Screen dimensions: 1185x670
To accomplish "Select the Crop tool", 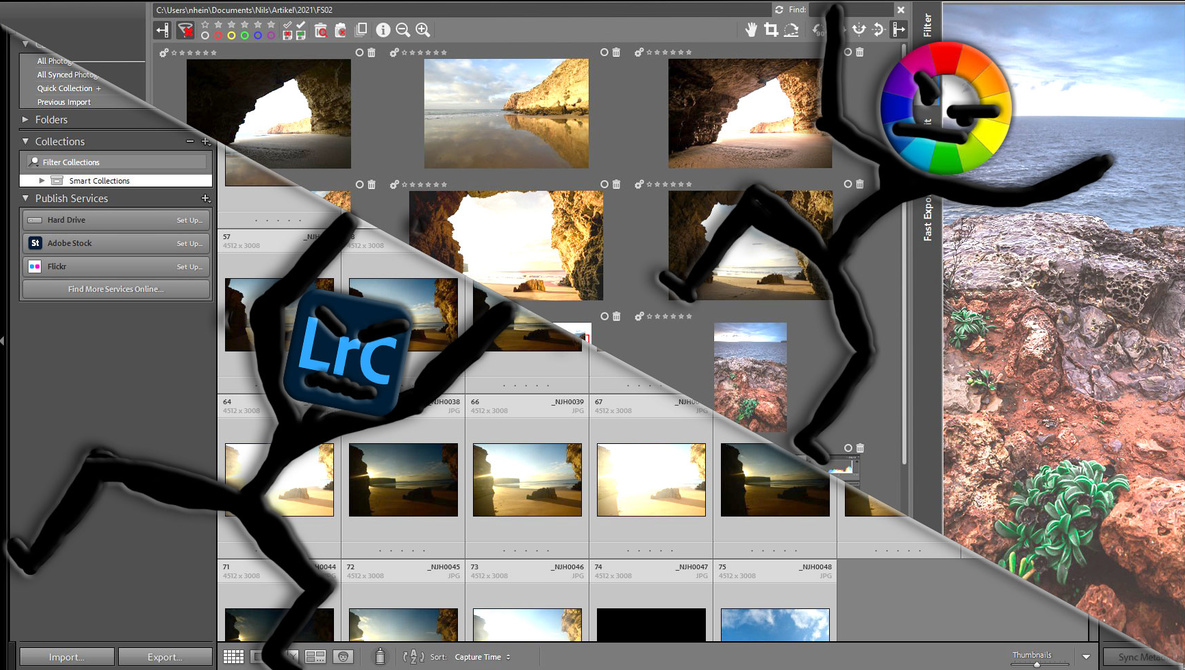I will (771, 29).
